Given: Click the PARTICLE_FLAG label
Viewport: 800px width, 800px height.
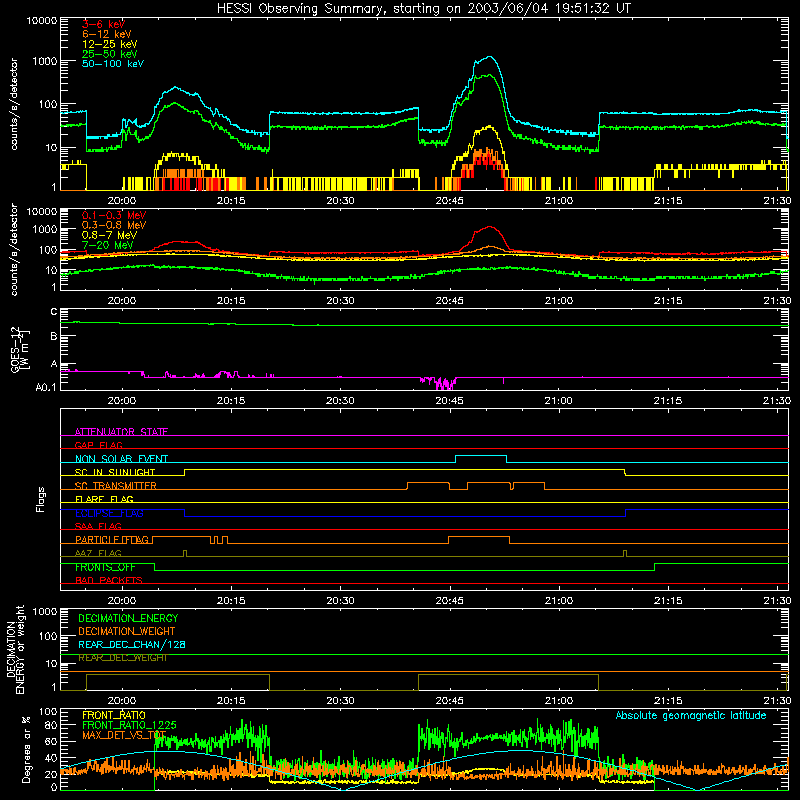Looking at the screenshot, I should pyautogui.click(x=112, y=539).
